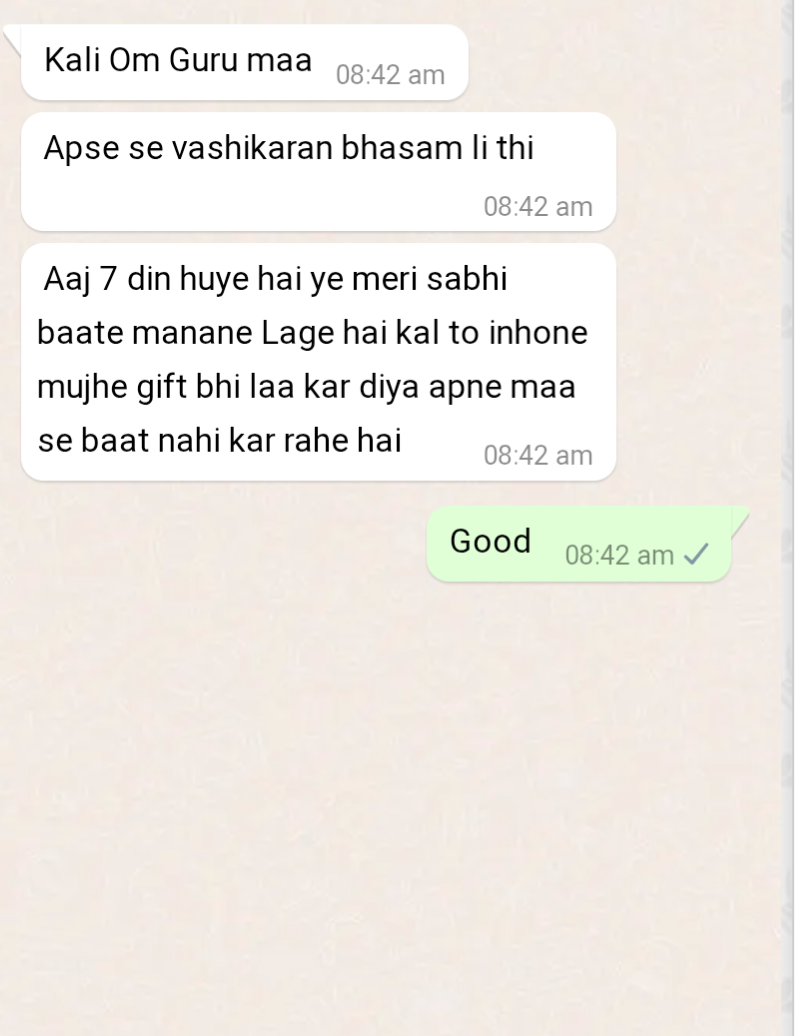797x1036 pixels.
Task: Click the single check mark on the Good message
Action: (696, 554)
